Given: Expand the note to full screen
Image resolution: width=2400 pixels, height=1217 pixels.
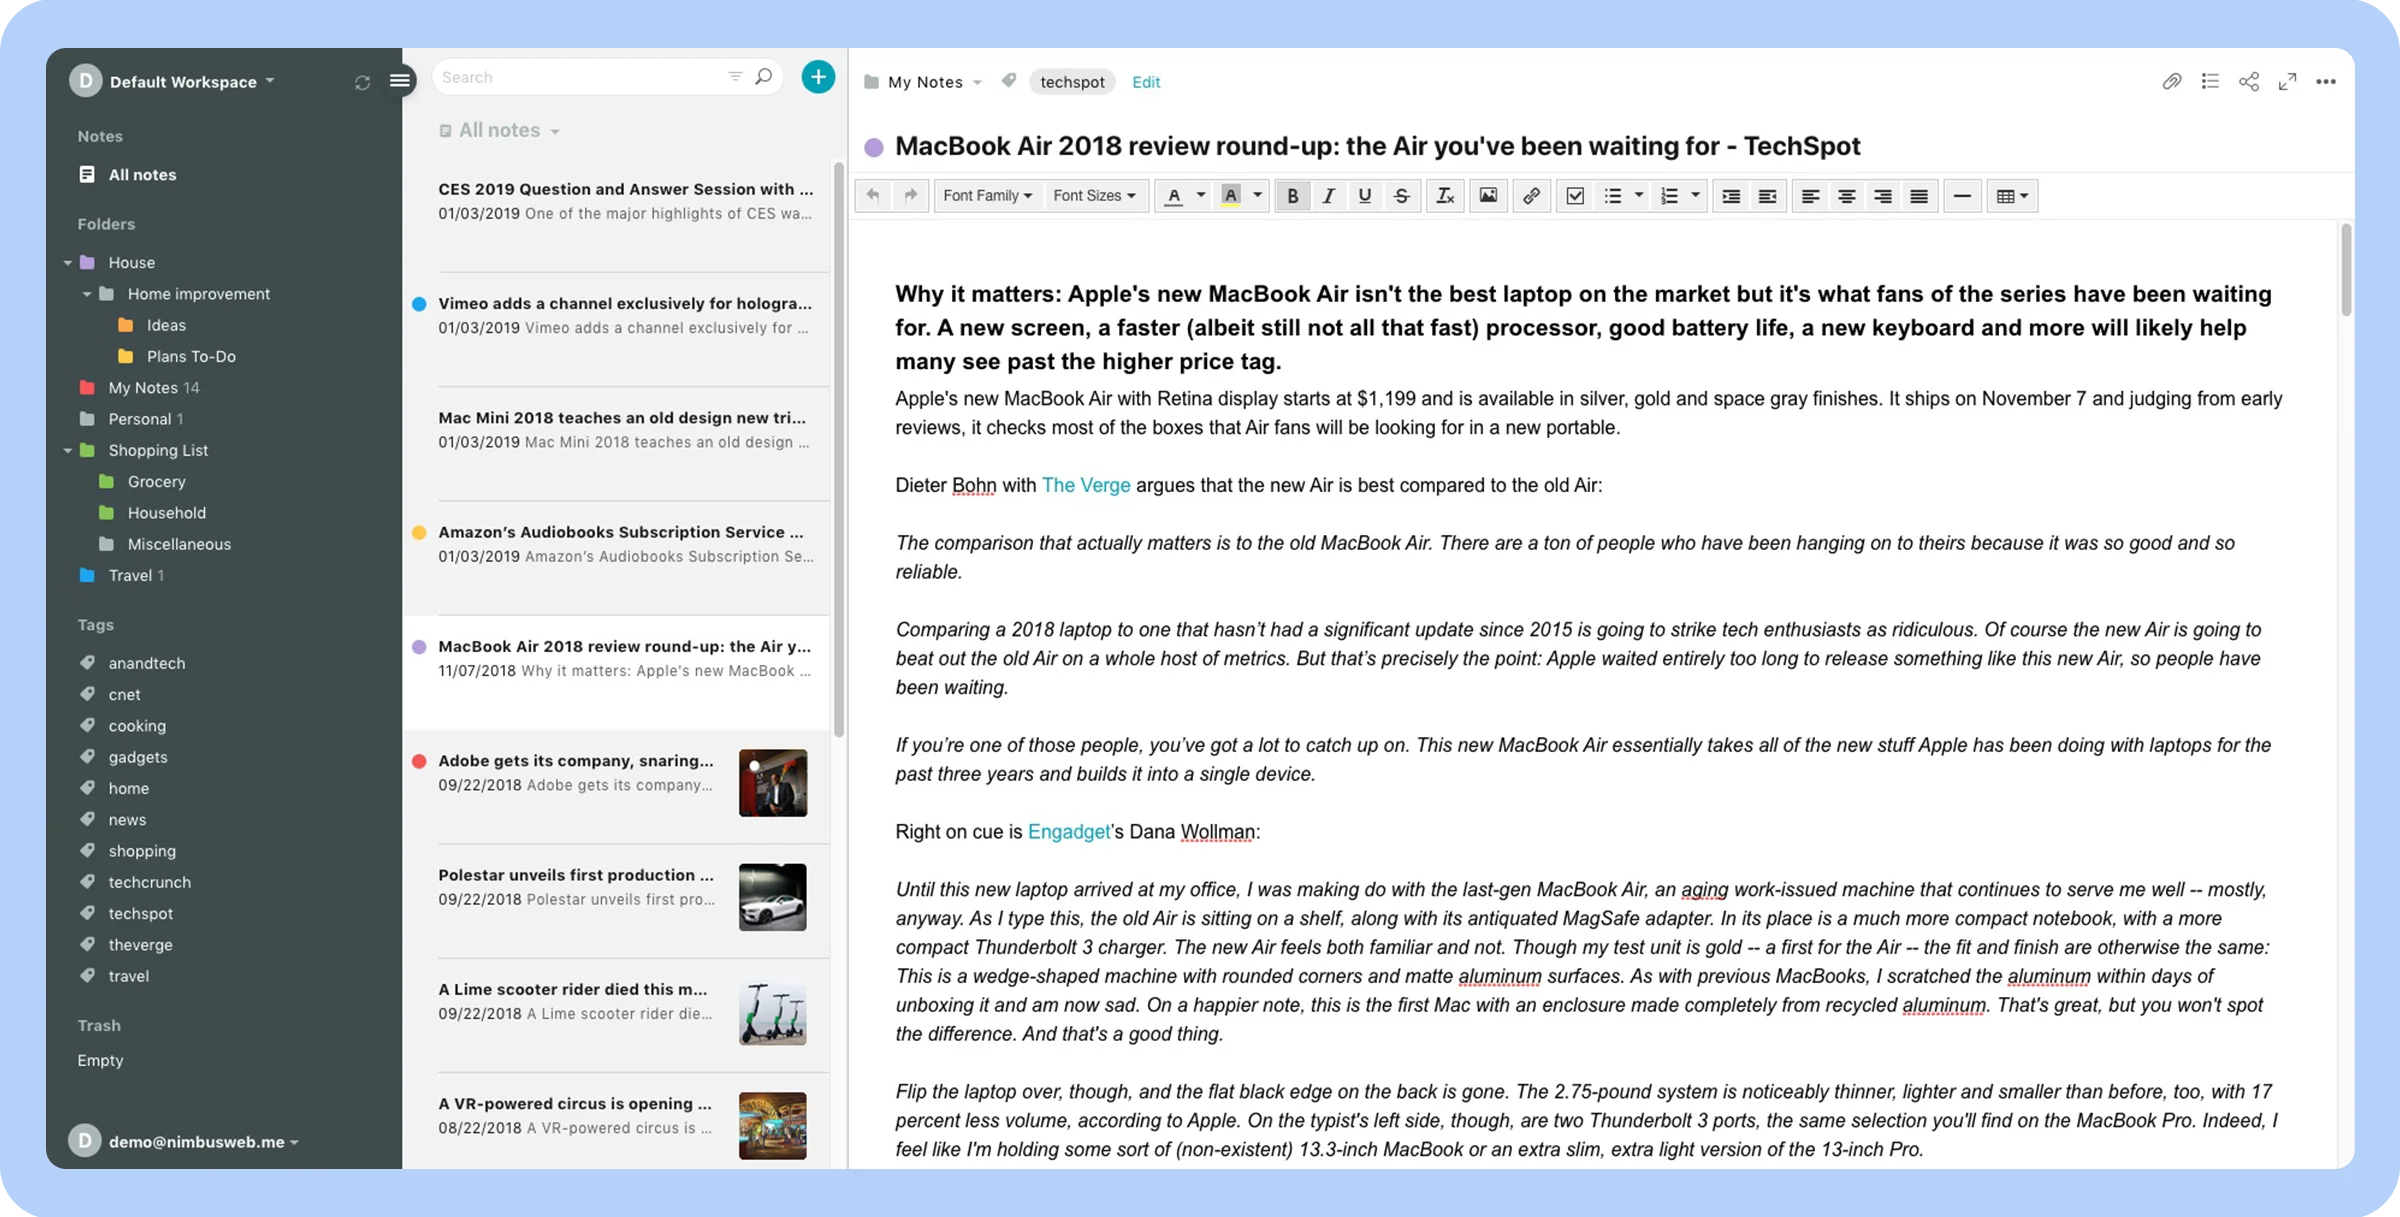Looking at the screenshot, I should point(2287,82).
